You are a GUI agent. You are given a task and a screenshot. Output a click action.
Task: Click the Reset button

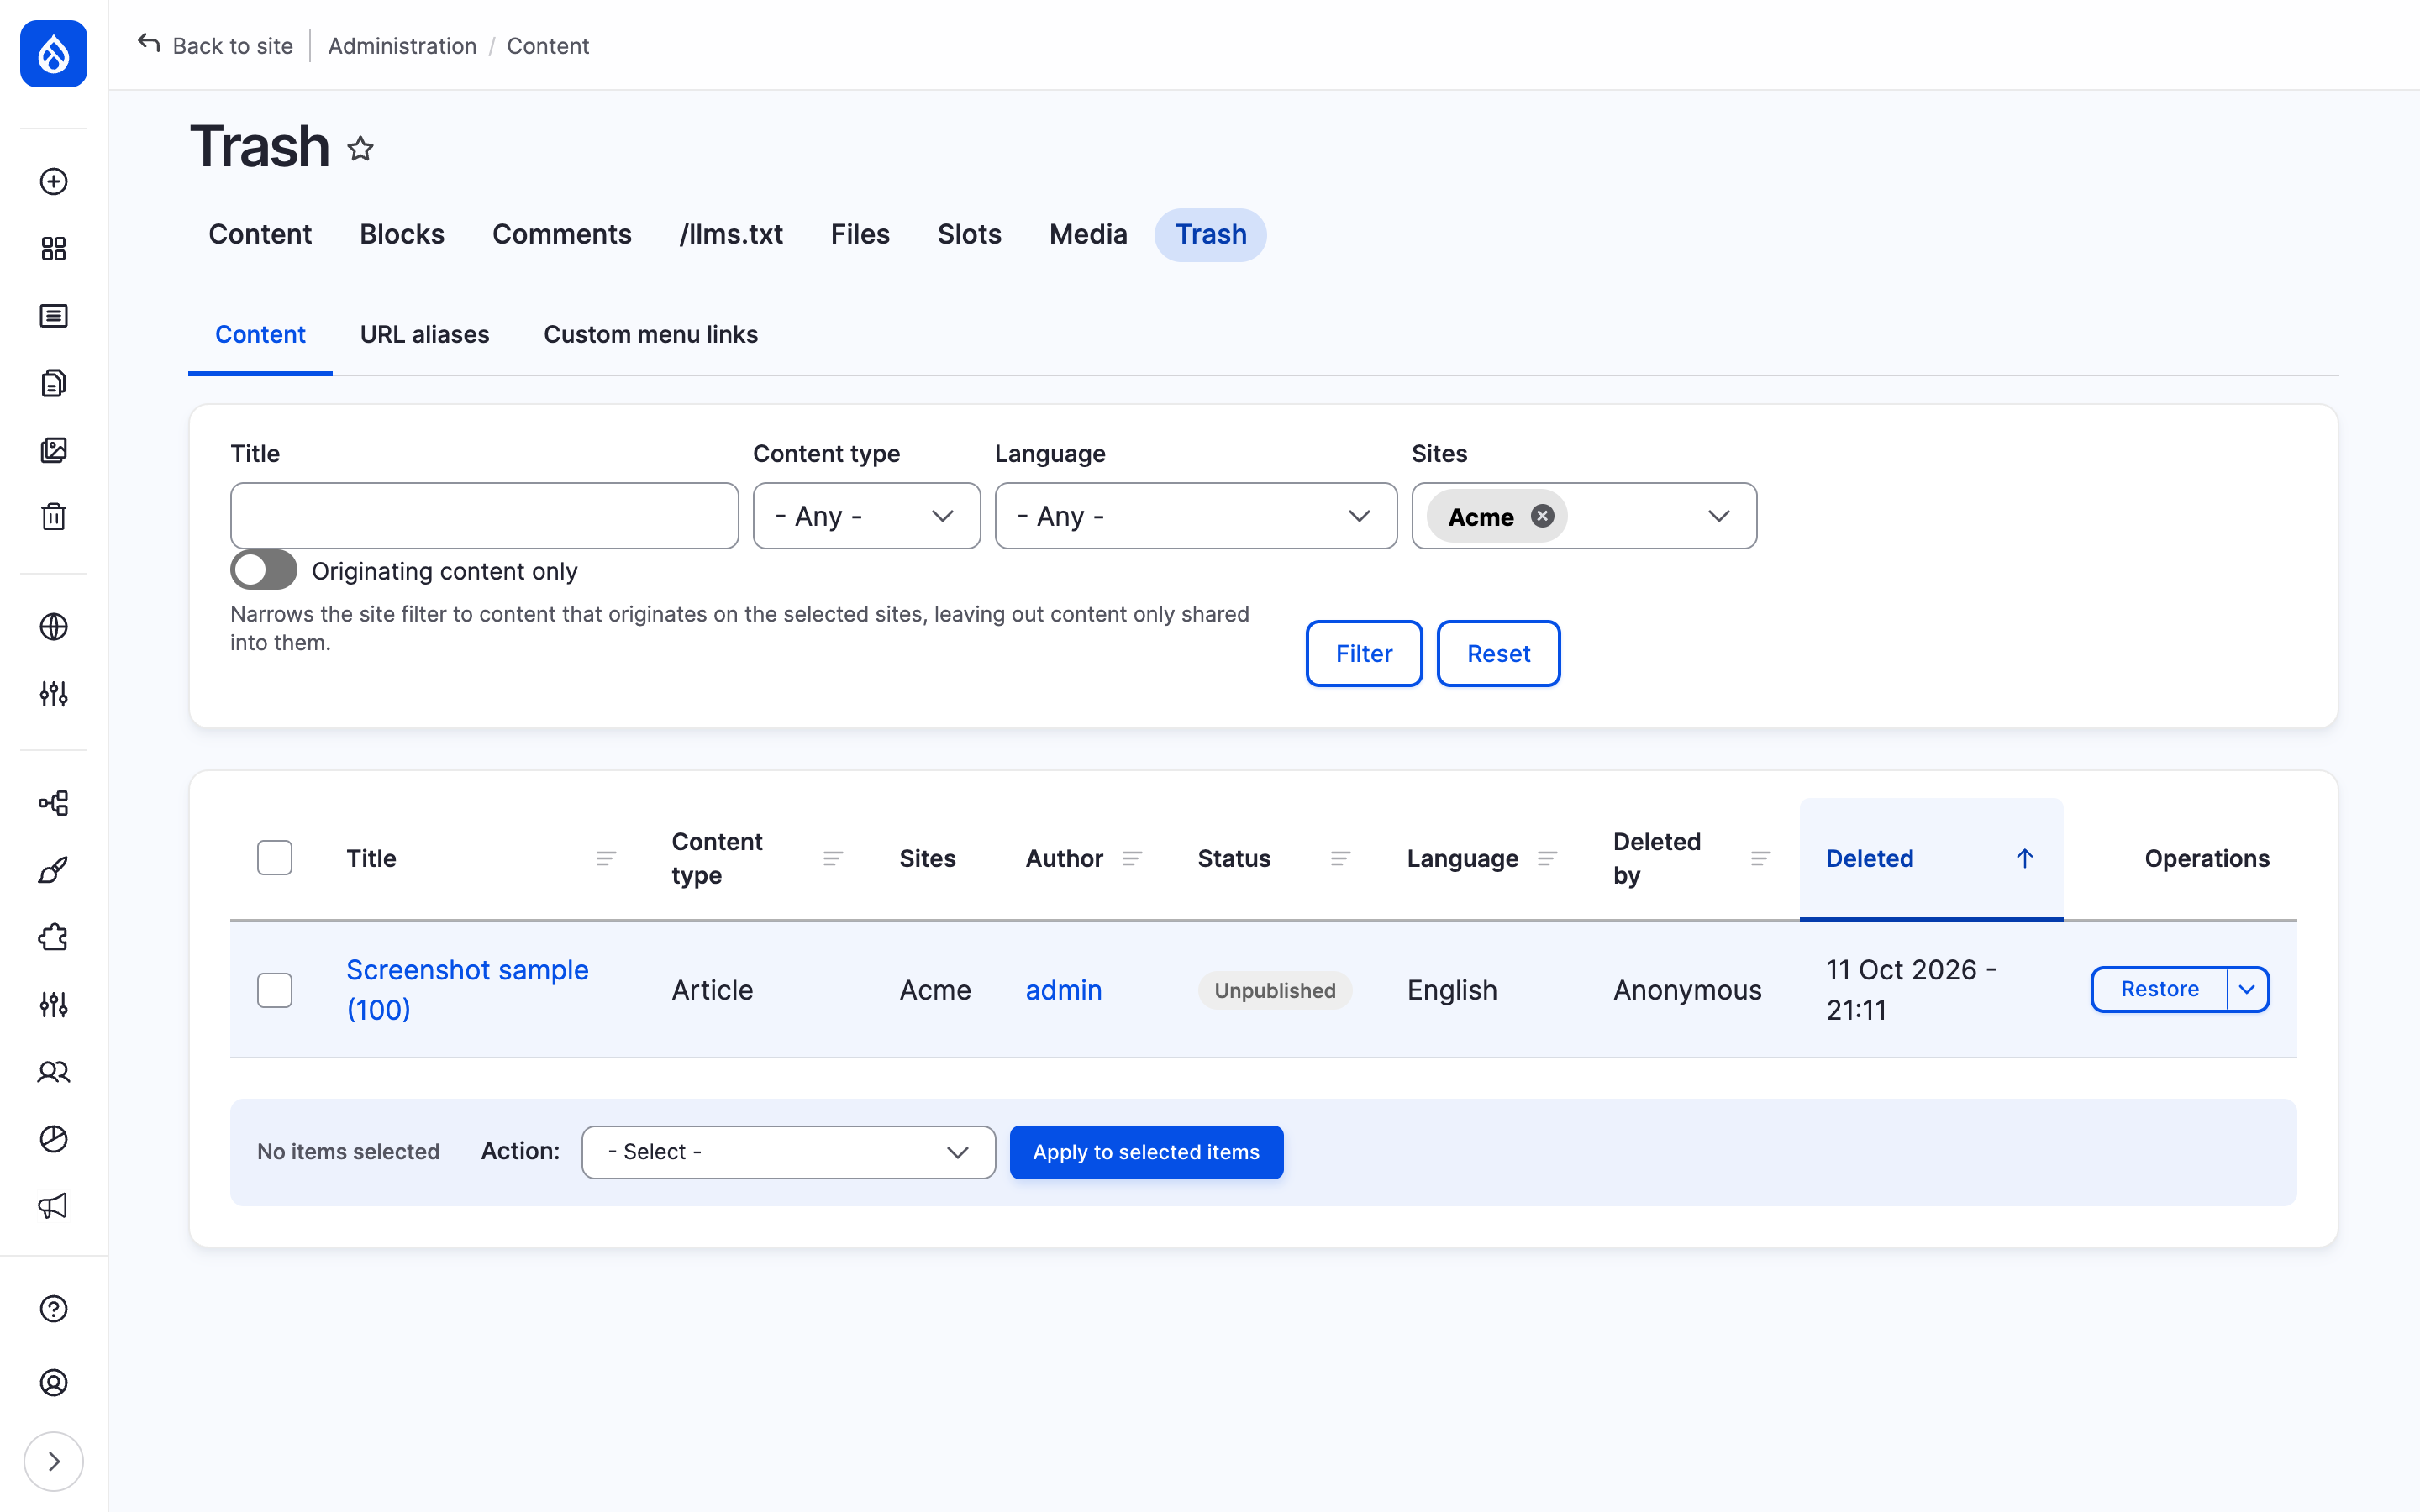pos(1498,654)
